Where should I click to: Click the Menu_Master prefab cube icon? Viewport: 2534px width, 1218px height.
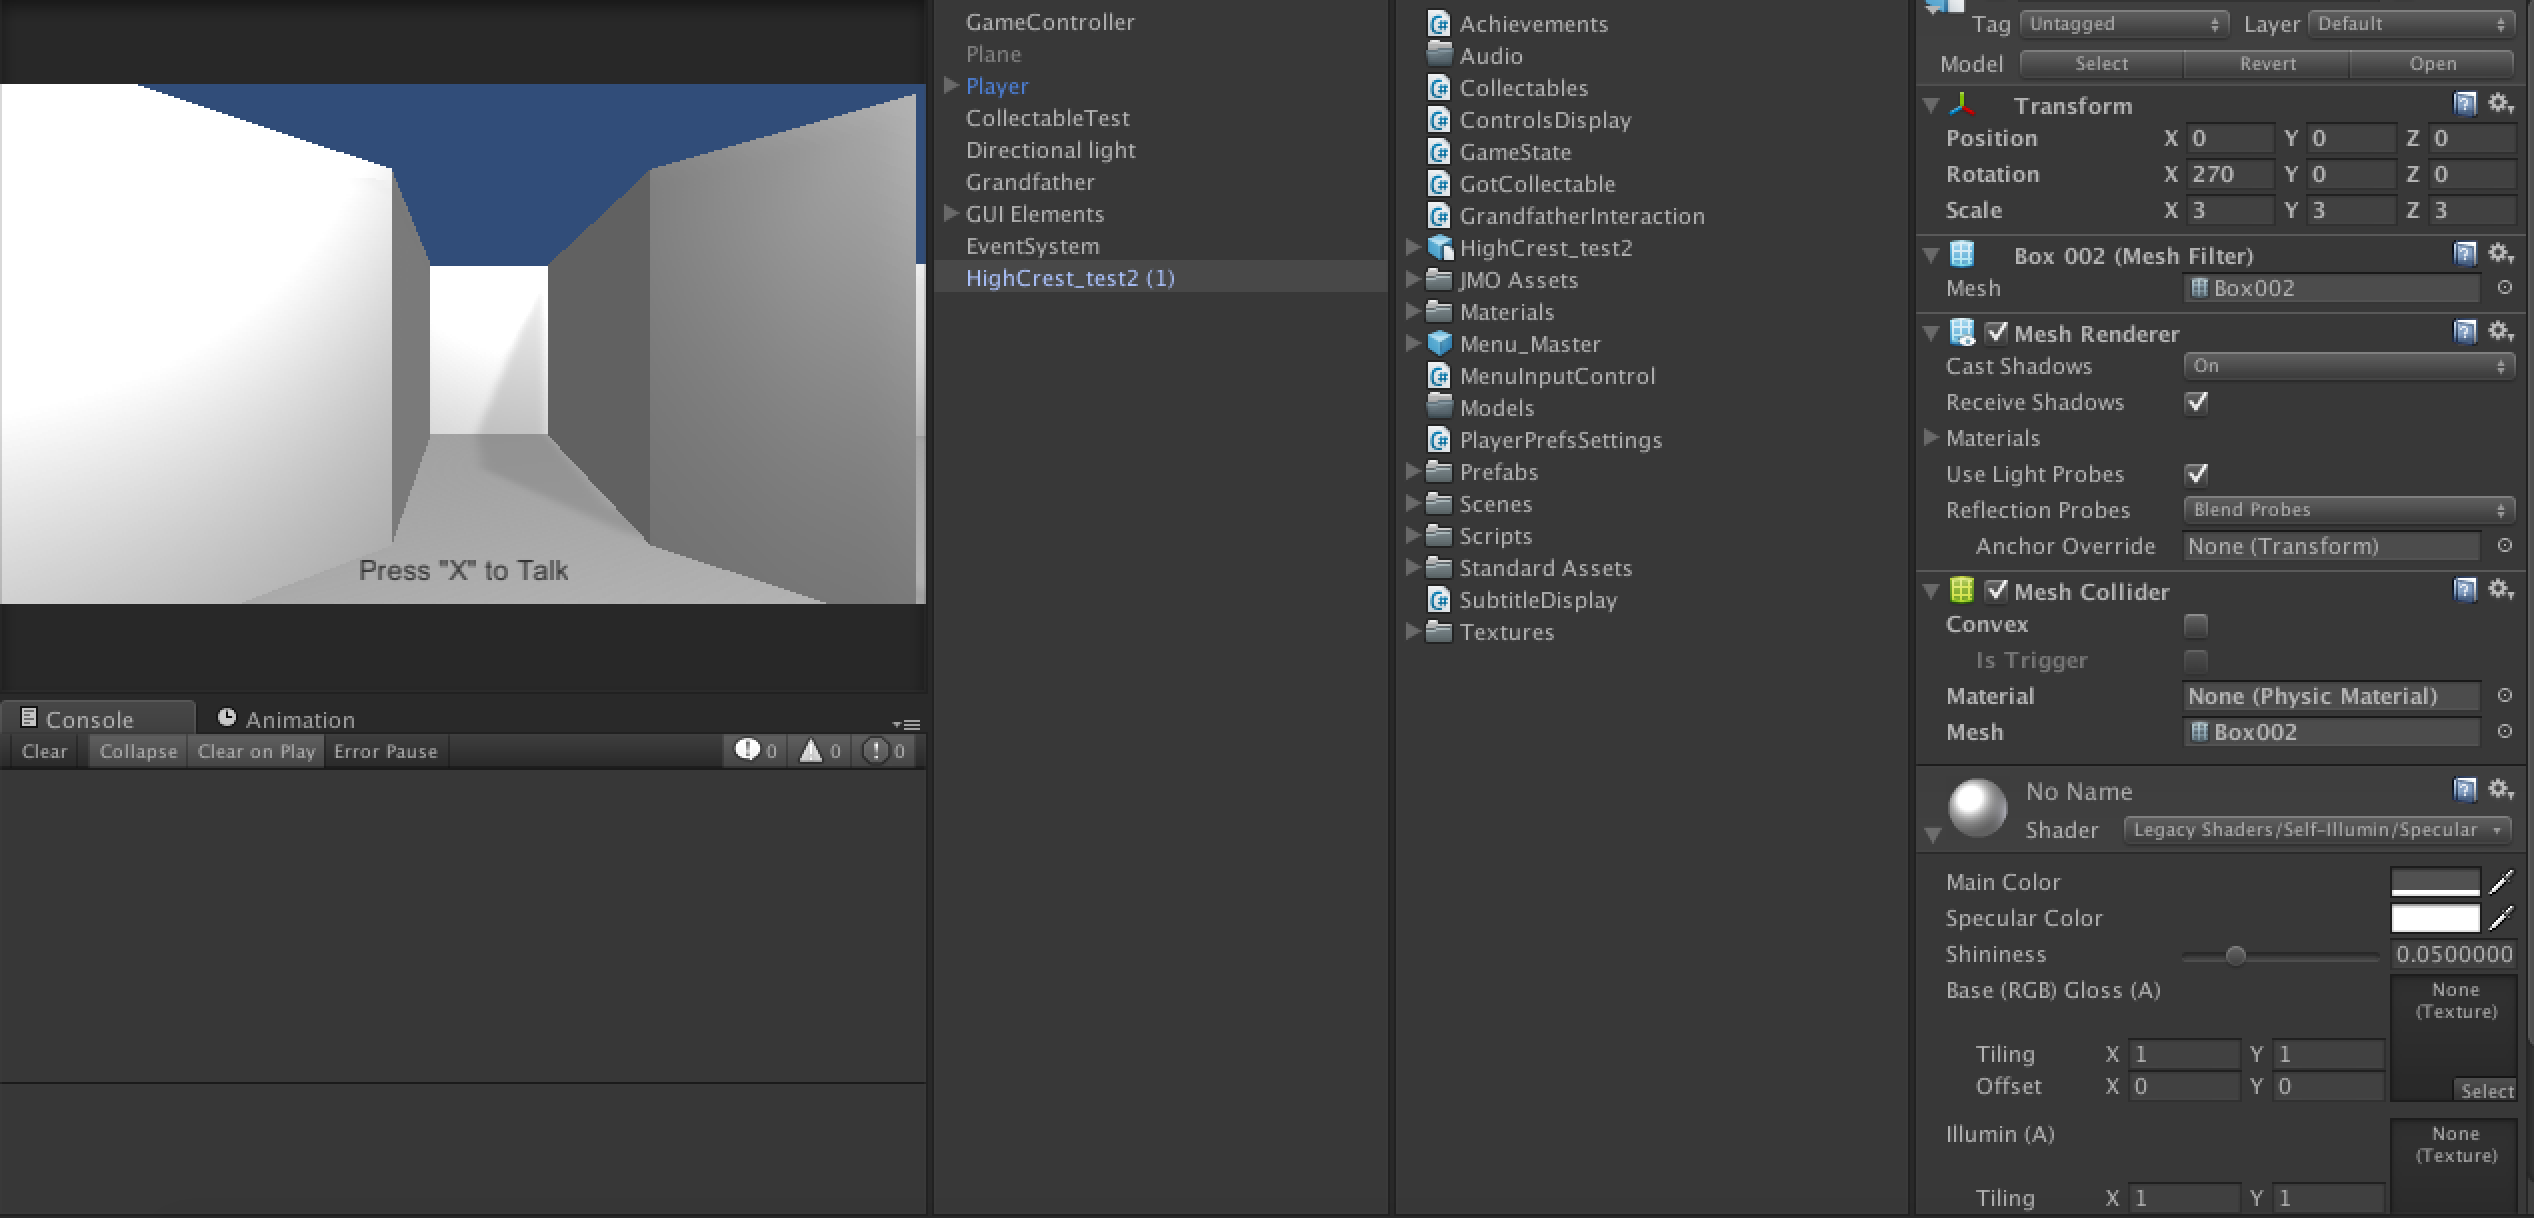(1439, 344)
